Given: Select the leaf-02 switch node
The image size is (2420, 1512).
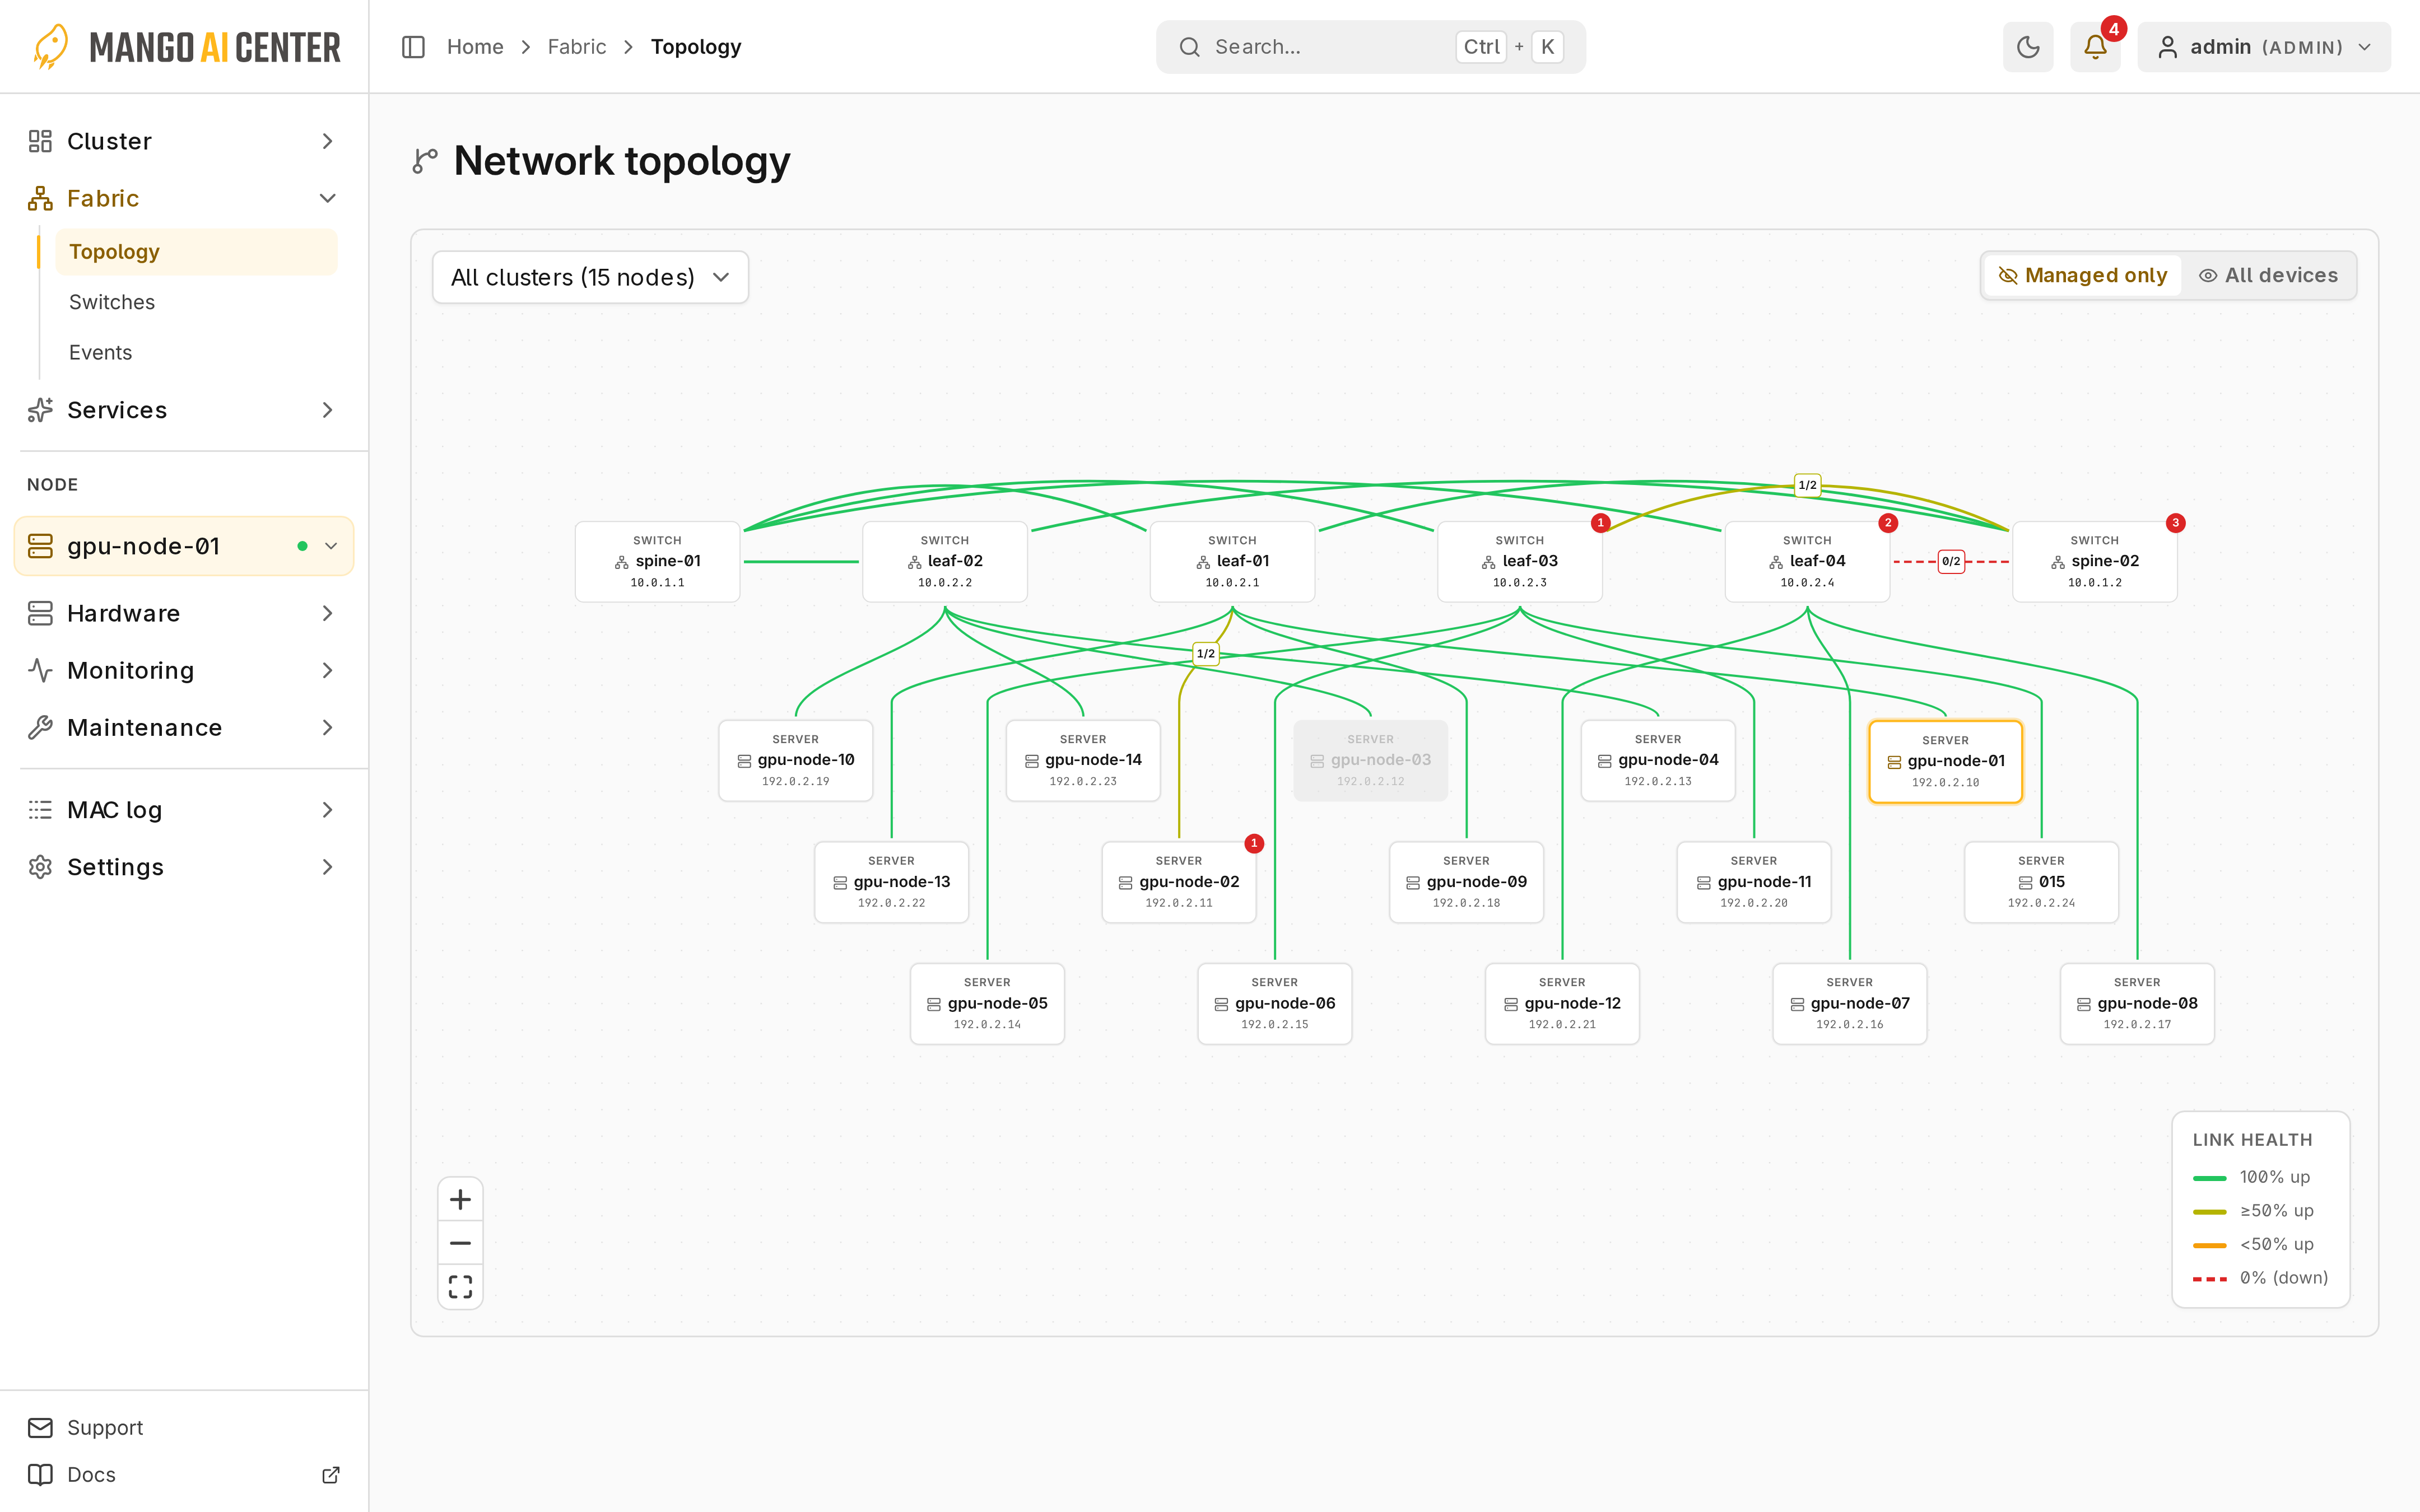Looking at the screenshot, I should (x=945, y=561).
